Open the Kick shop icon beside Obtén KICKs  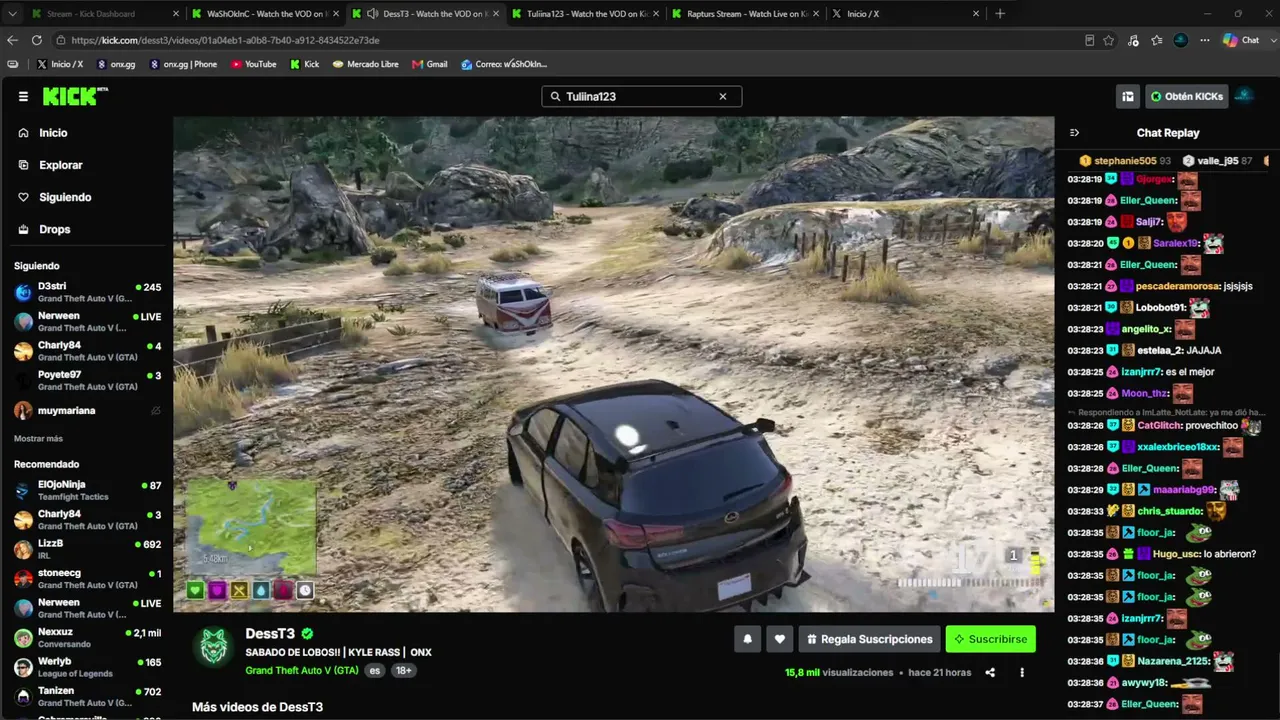pyautogui.click(x=1128, y=97)
